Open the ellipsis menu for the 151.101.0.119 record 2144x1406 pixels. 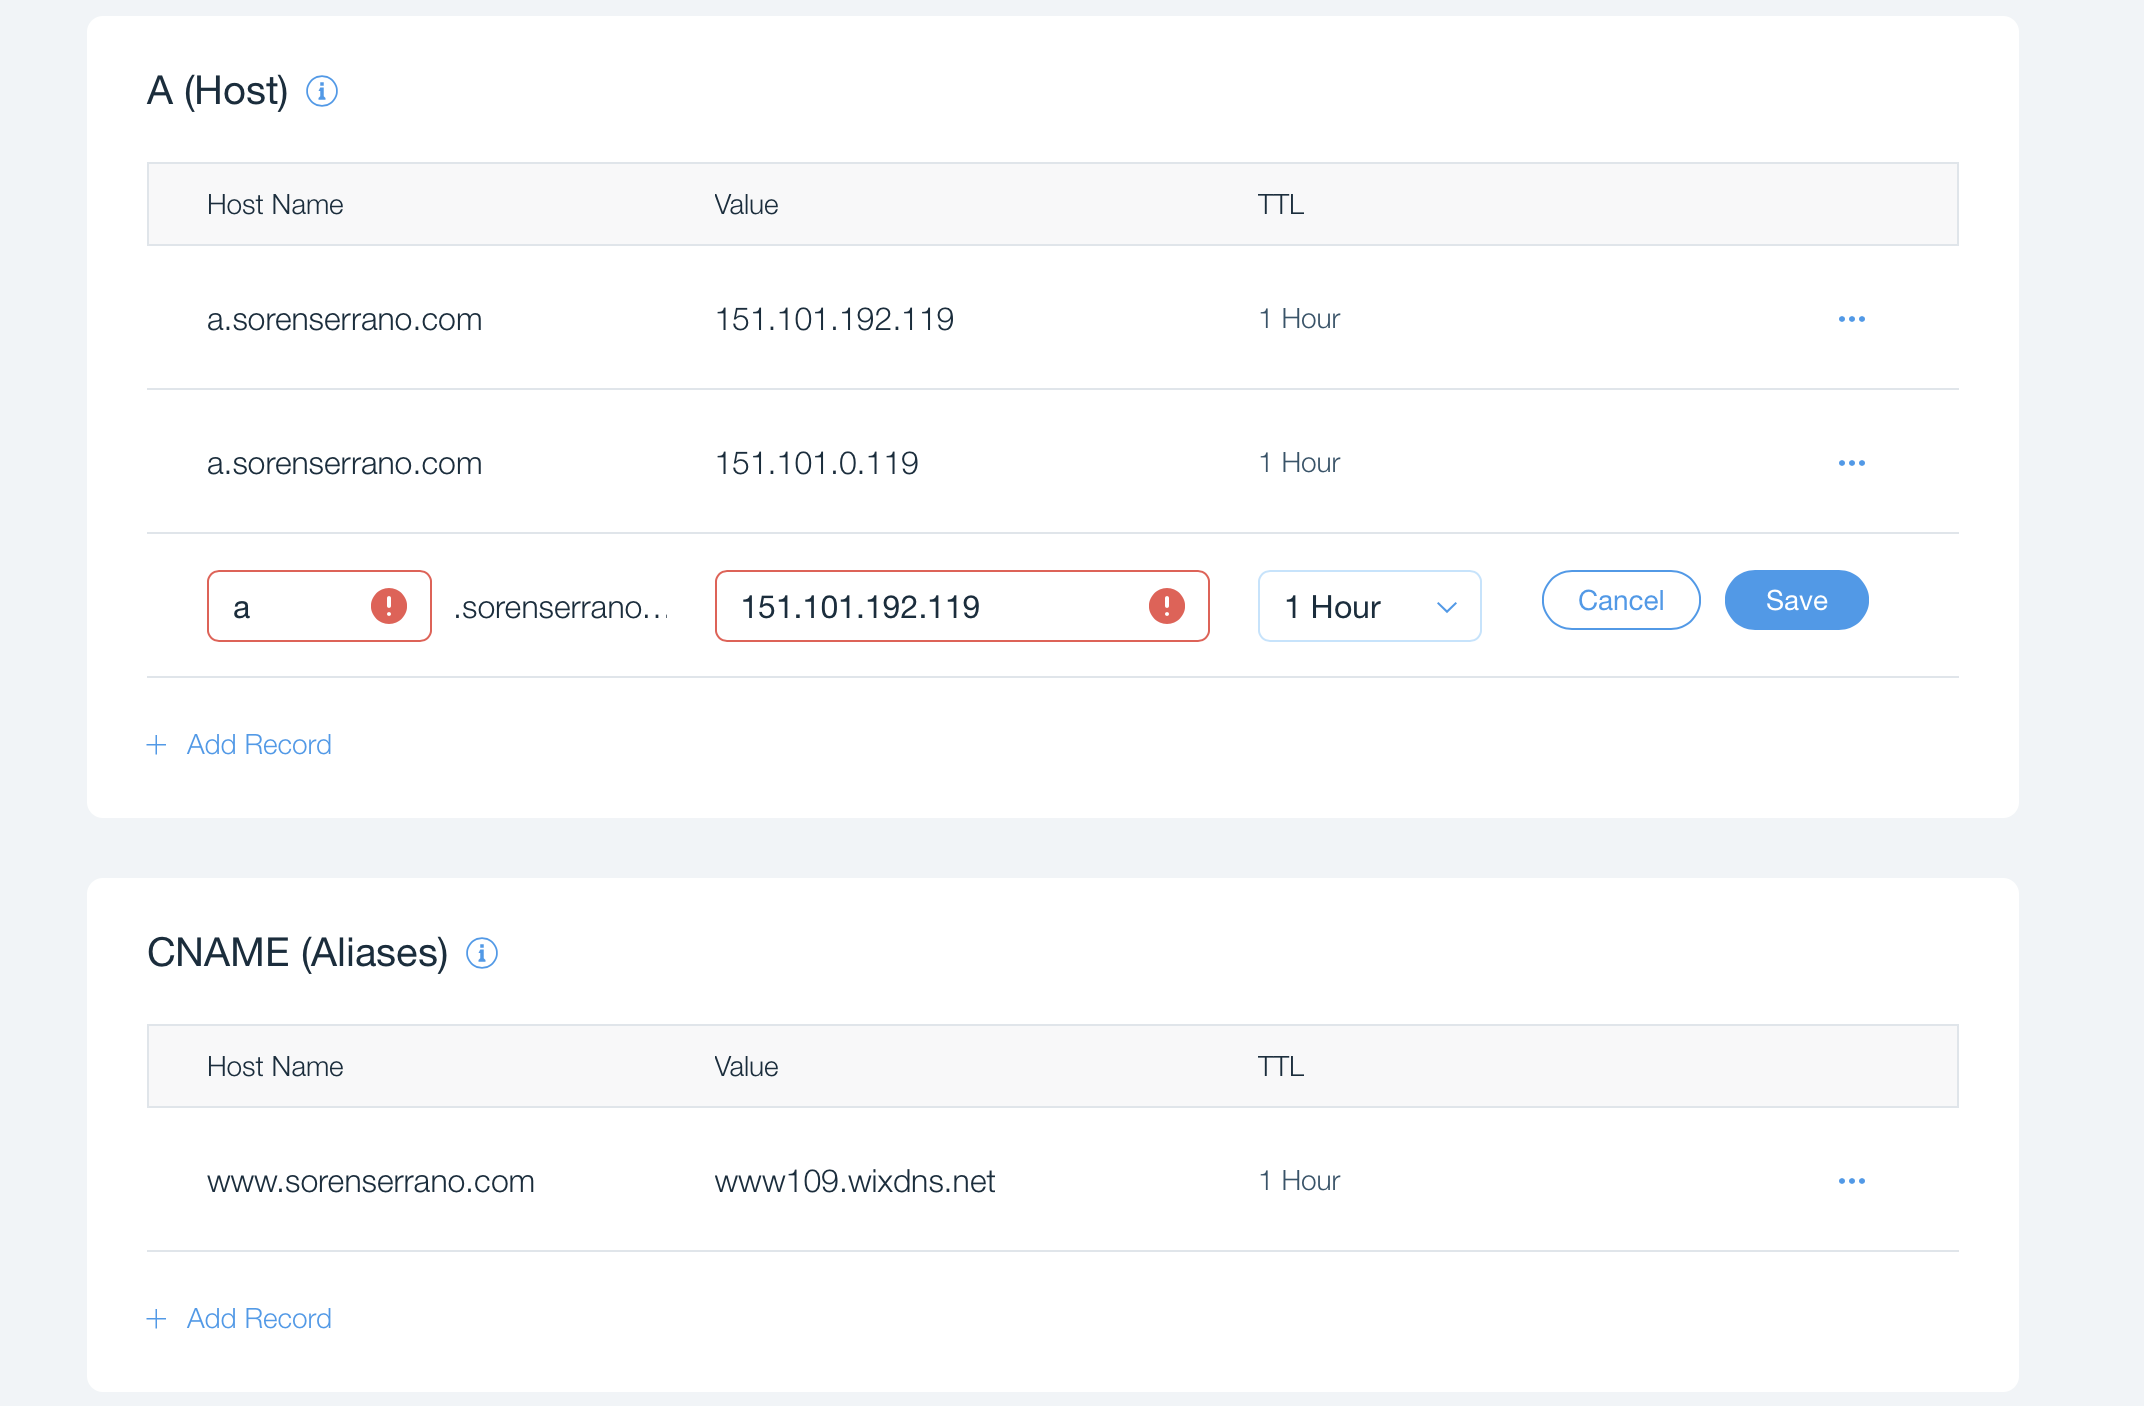[1851, 462]
